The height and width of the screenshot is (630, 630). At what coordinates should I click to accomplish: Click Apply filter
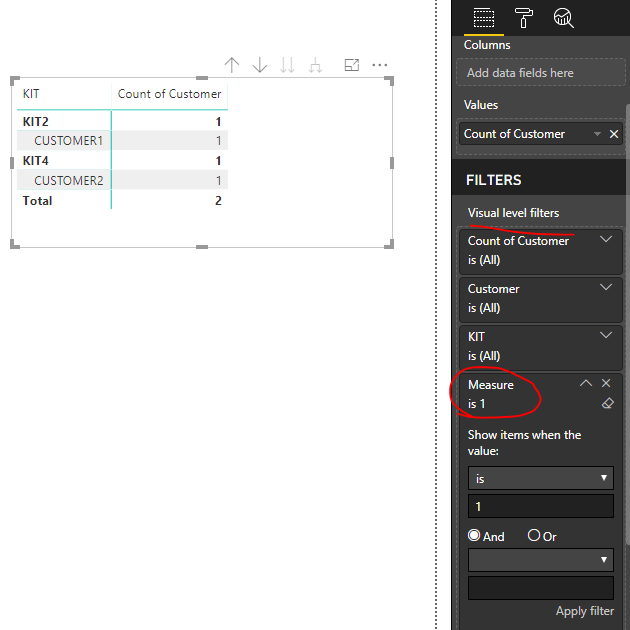pyautogui.click(x=585, y=611)
